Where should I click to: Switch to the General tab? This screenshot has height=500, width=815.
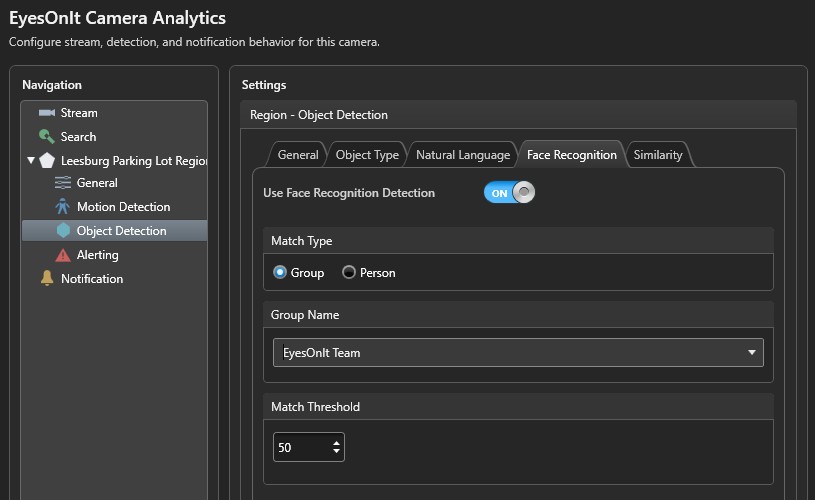pyautogui.click(x=298, y=155)
